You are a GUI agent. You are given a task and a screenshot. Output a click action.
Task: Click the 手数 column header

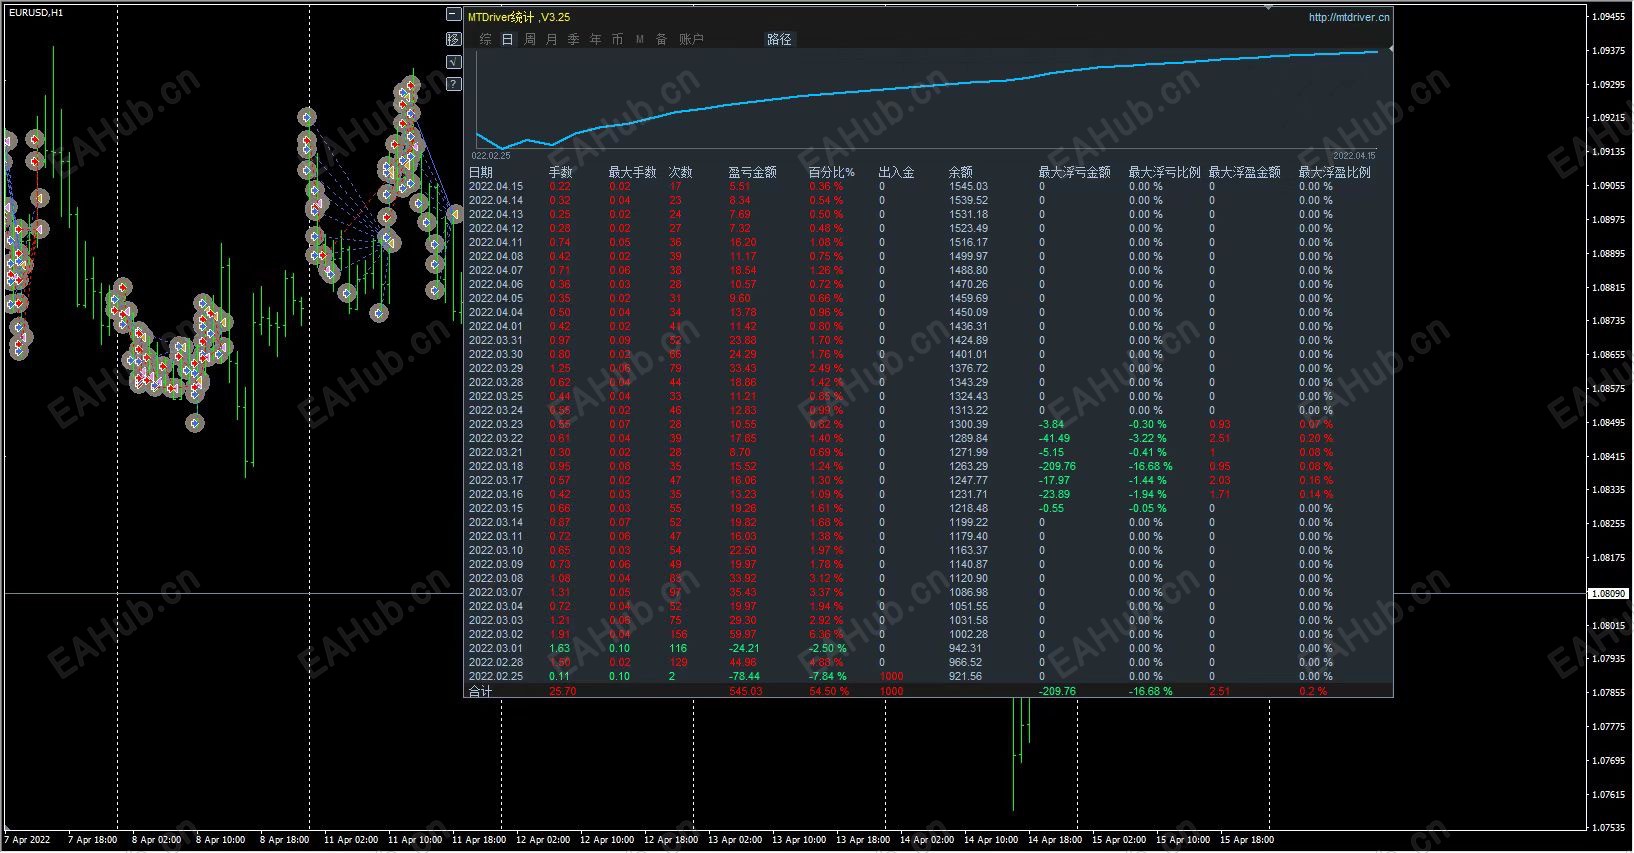(561, 172)
